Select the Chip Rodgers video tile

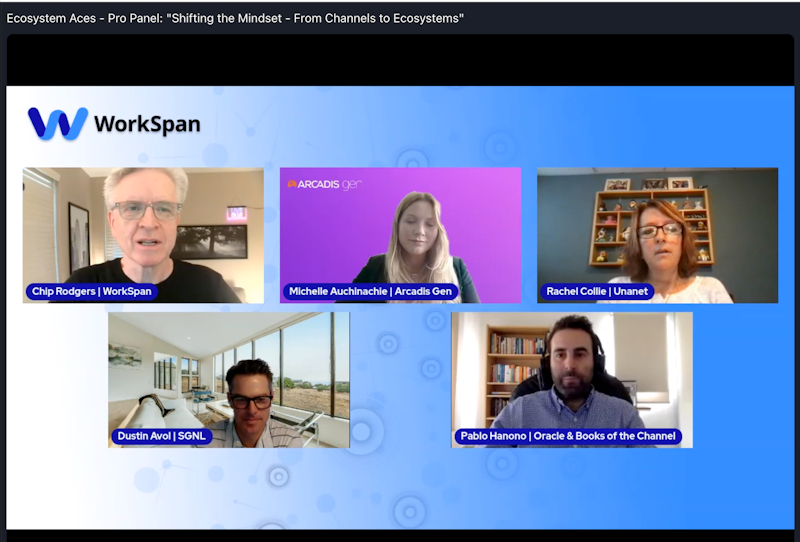coord(143,235)
